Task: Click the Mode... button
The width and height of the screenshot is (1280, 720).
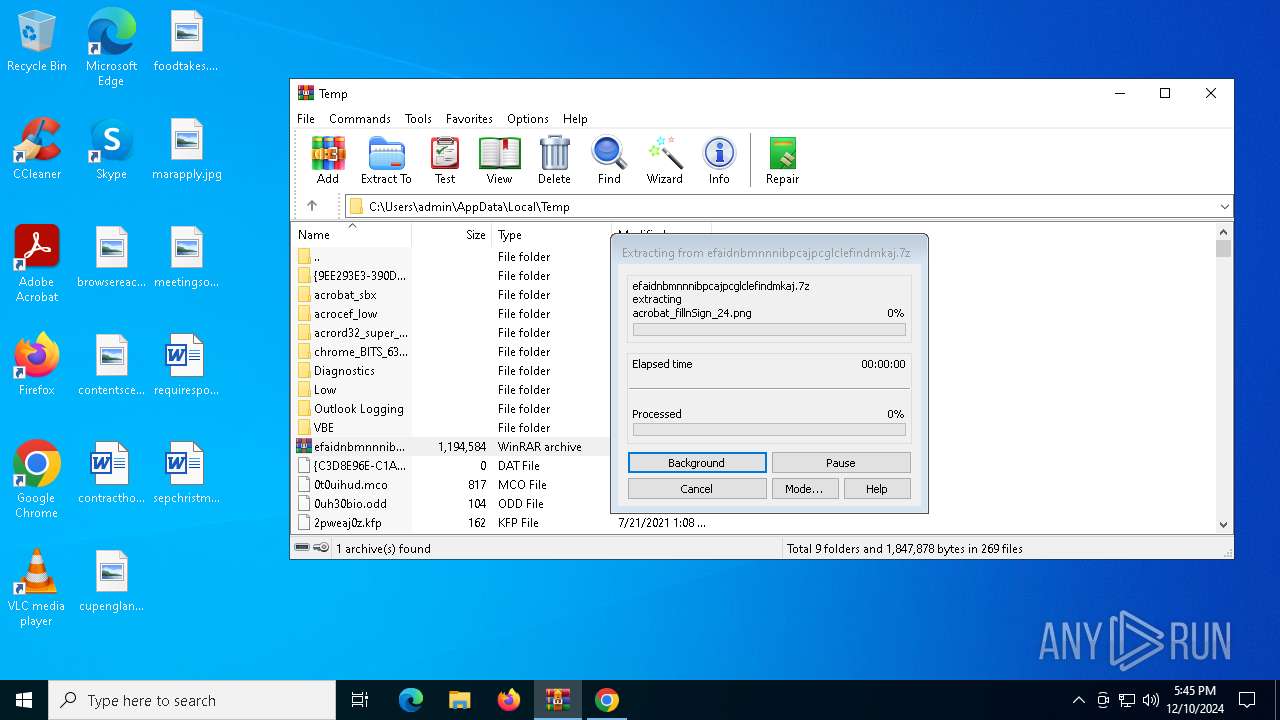Action: 804,489
